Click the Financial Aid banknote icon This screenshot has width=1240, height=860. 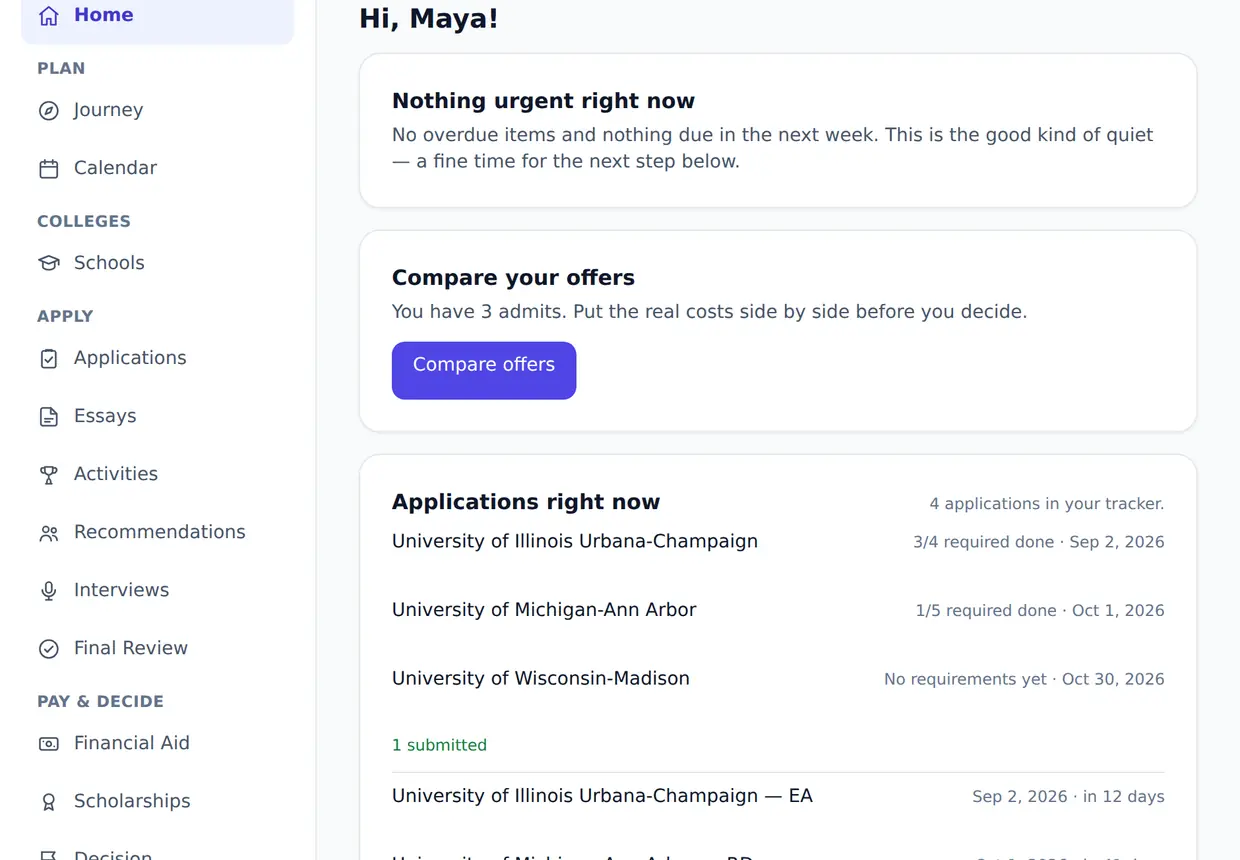(x=49, y=744)
